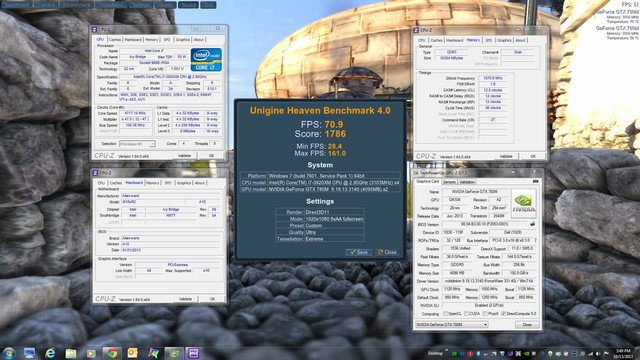Open Google Chrome from the taskbar

(112, 353)
